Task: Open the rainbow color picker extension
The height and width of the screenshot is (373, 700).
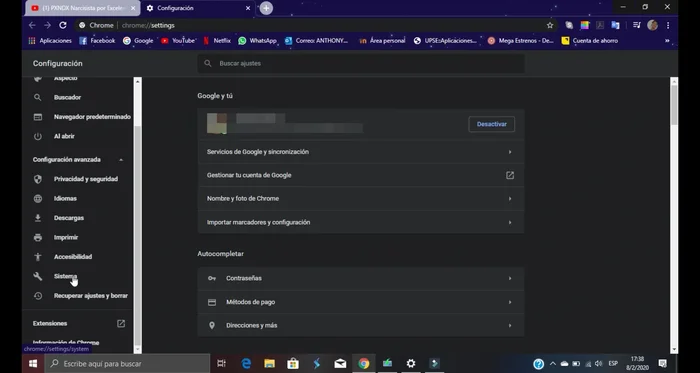Action: (x=585, y=25)
